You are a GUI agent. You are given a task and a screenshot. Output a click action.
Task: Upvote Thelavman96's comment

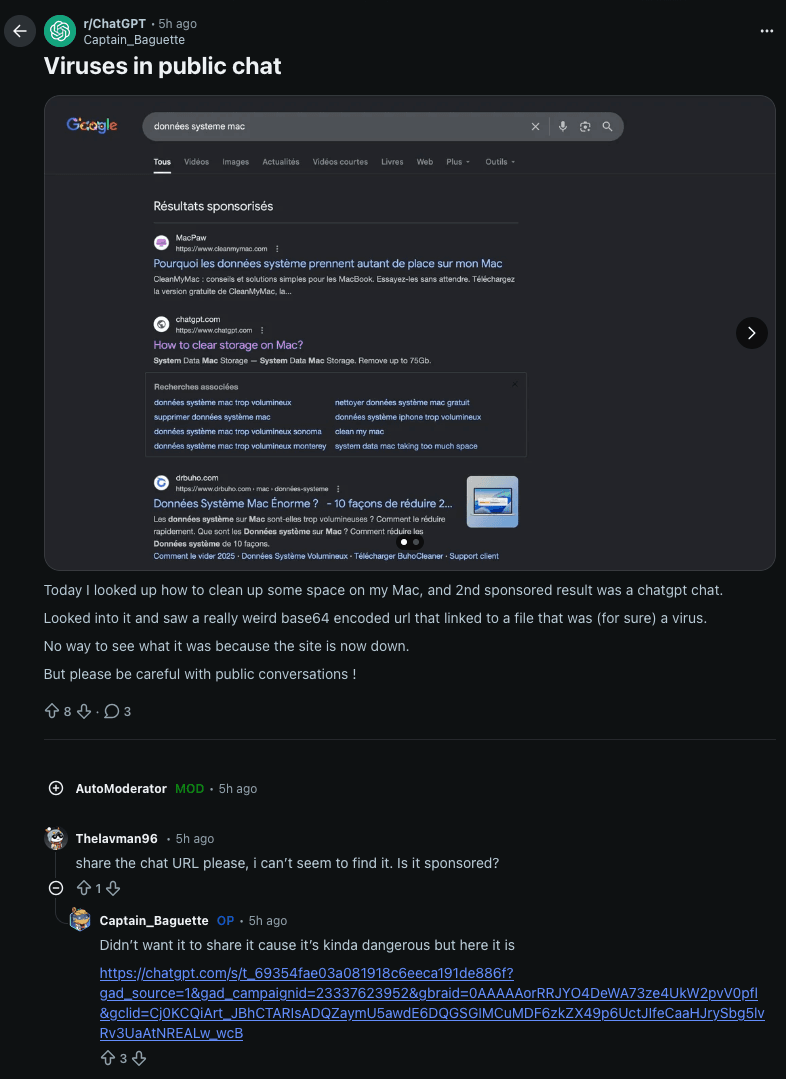(x=85, y=888)
